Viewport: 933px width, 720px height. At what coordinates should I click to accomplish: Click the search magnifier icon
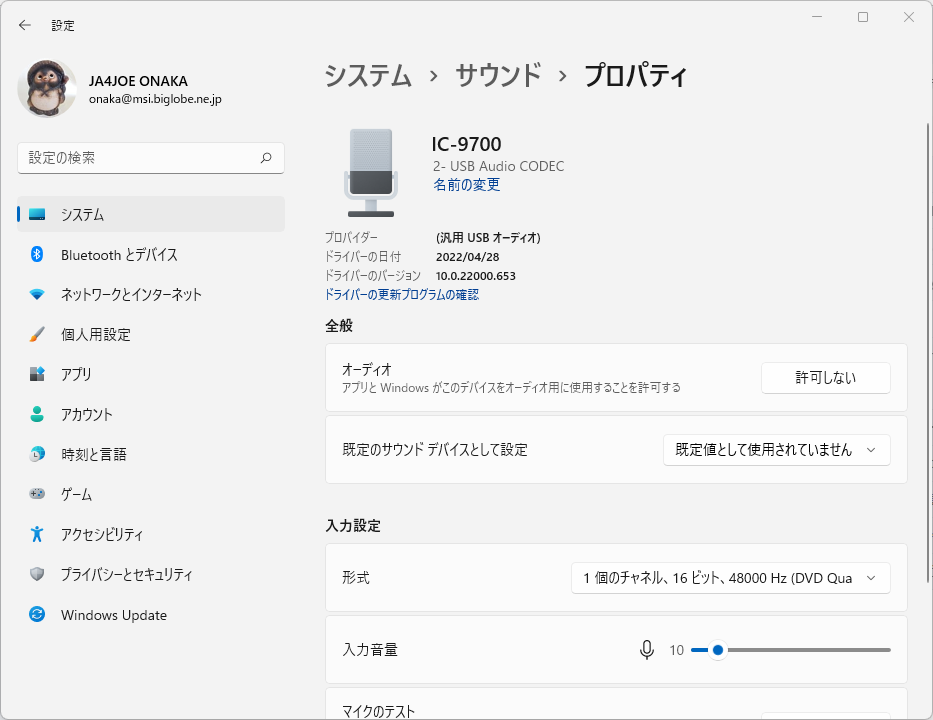[266, 158]
